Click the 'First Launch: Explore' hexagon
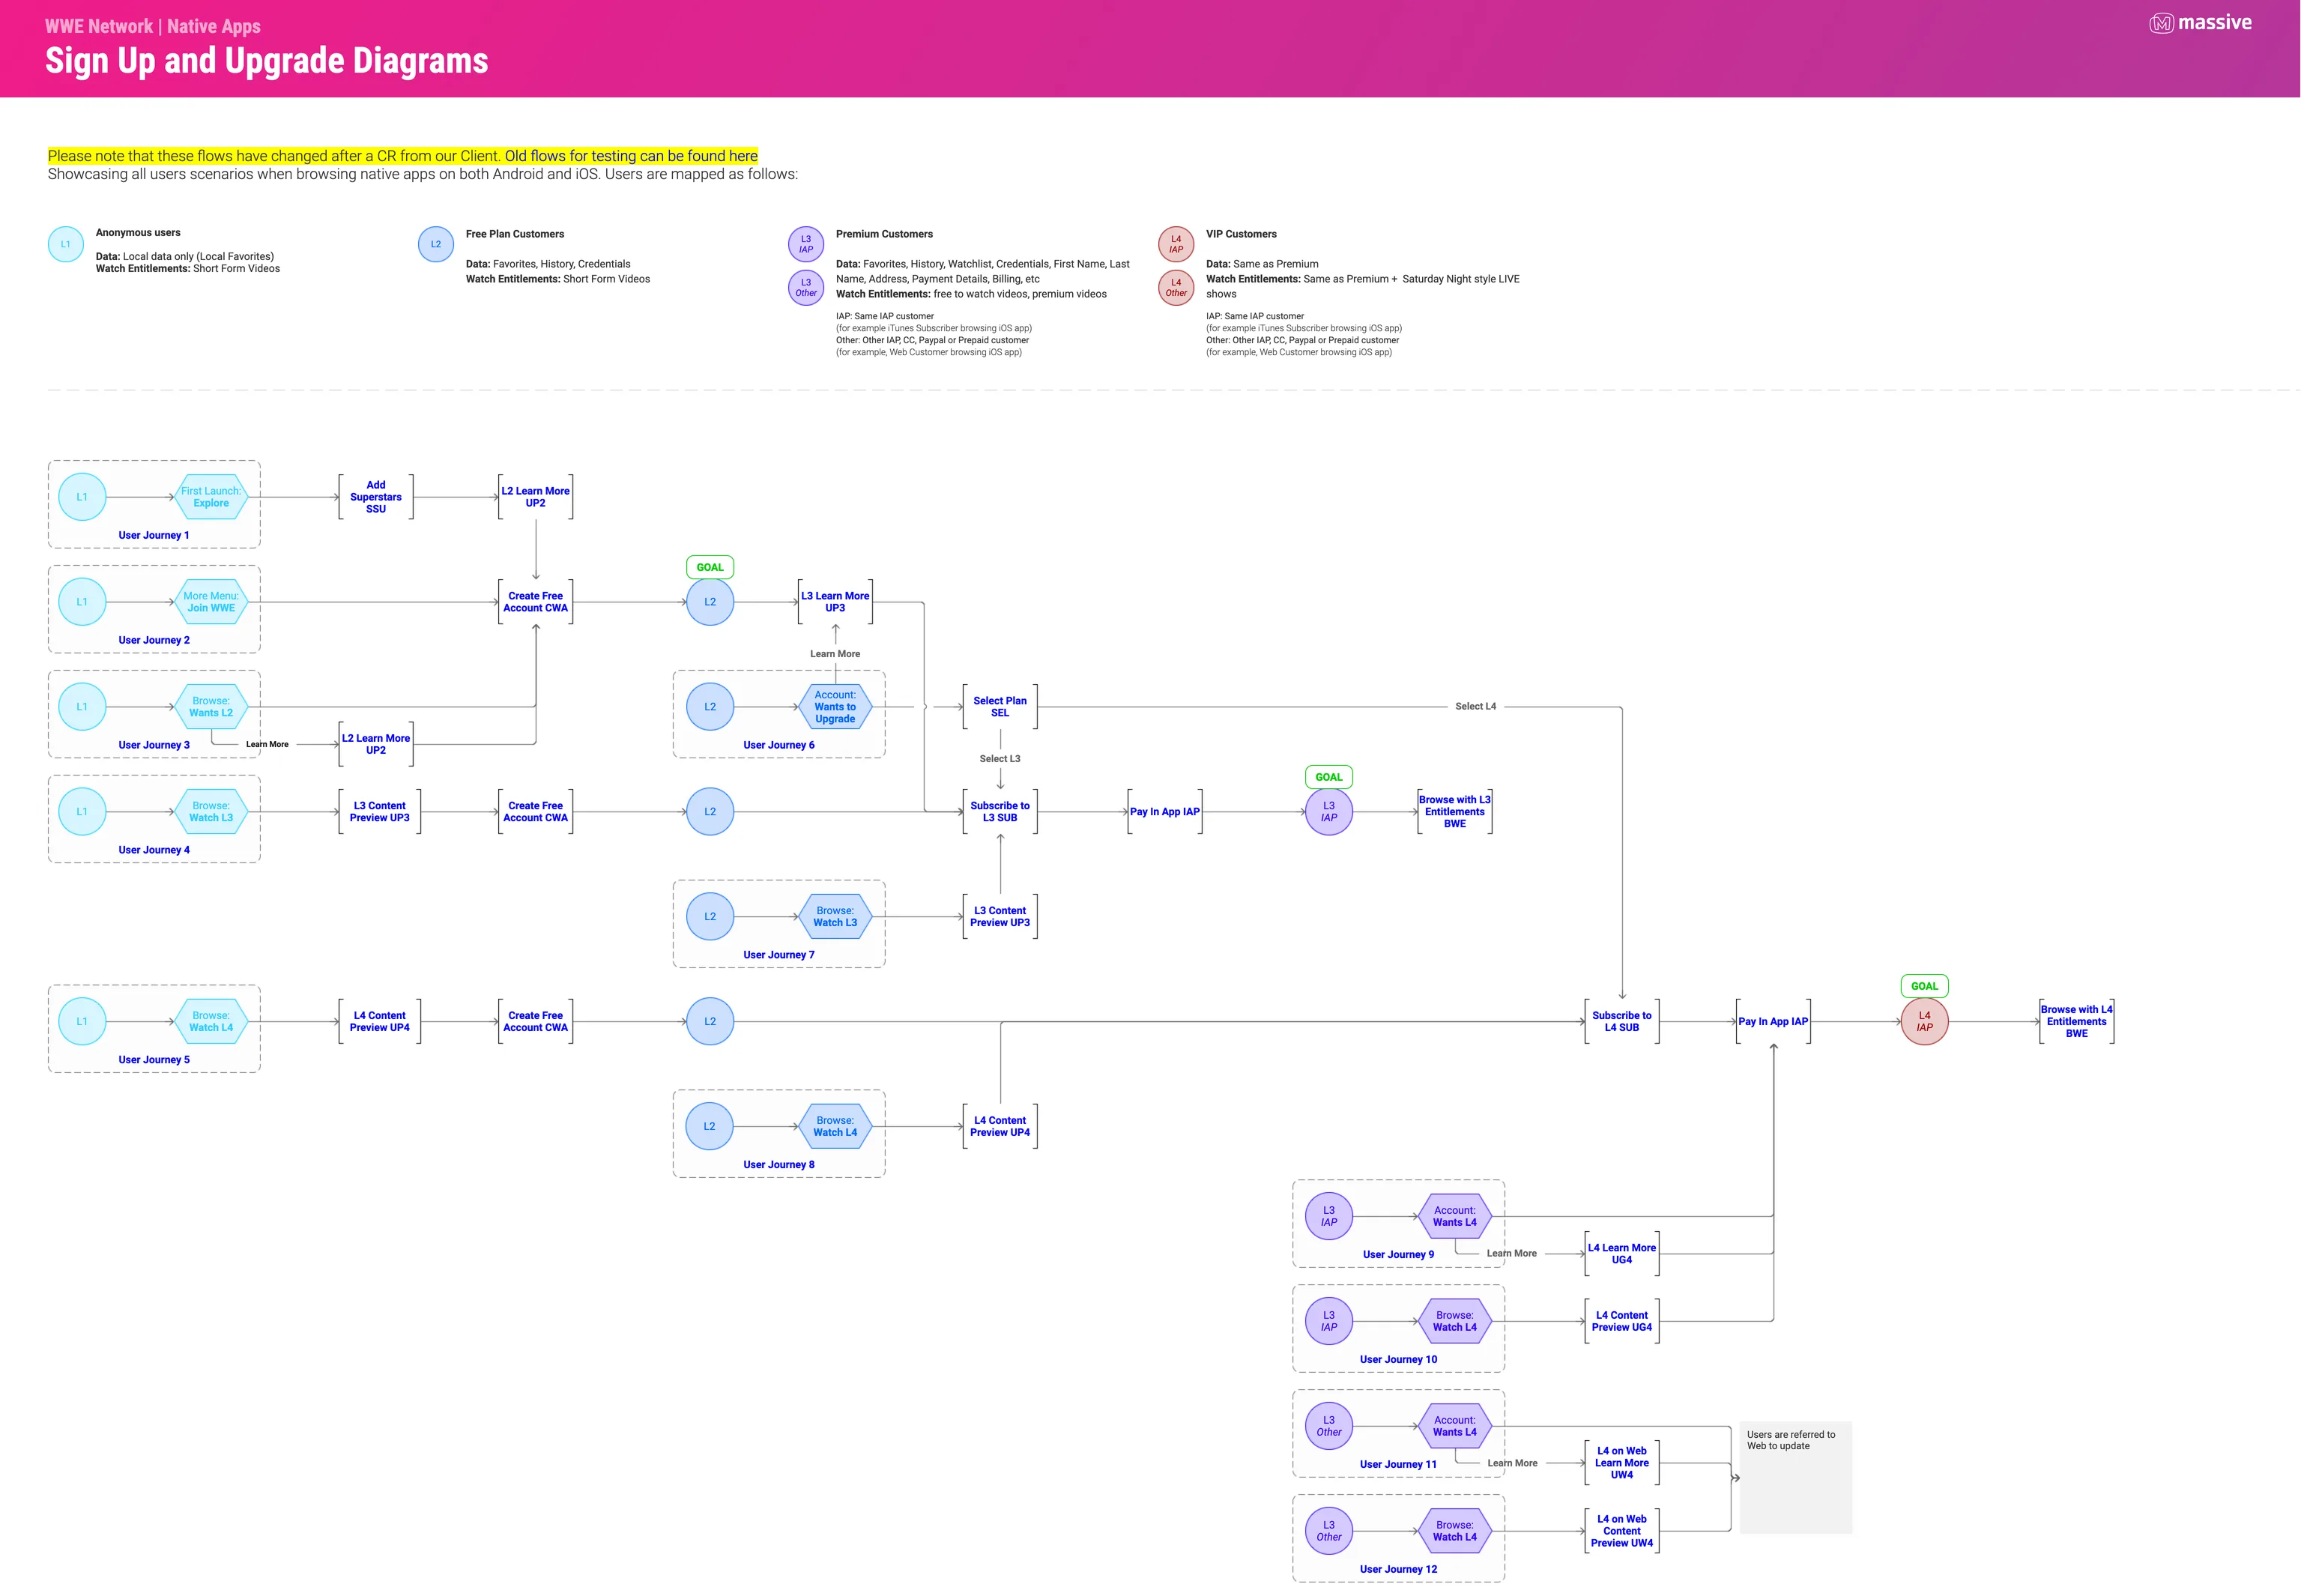The image size is (2301, 1596). coord(211,497)
